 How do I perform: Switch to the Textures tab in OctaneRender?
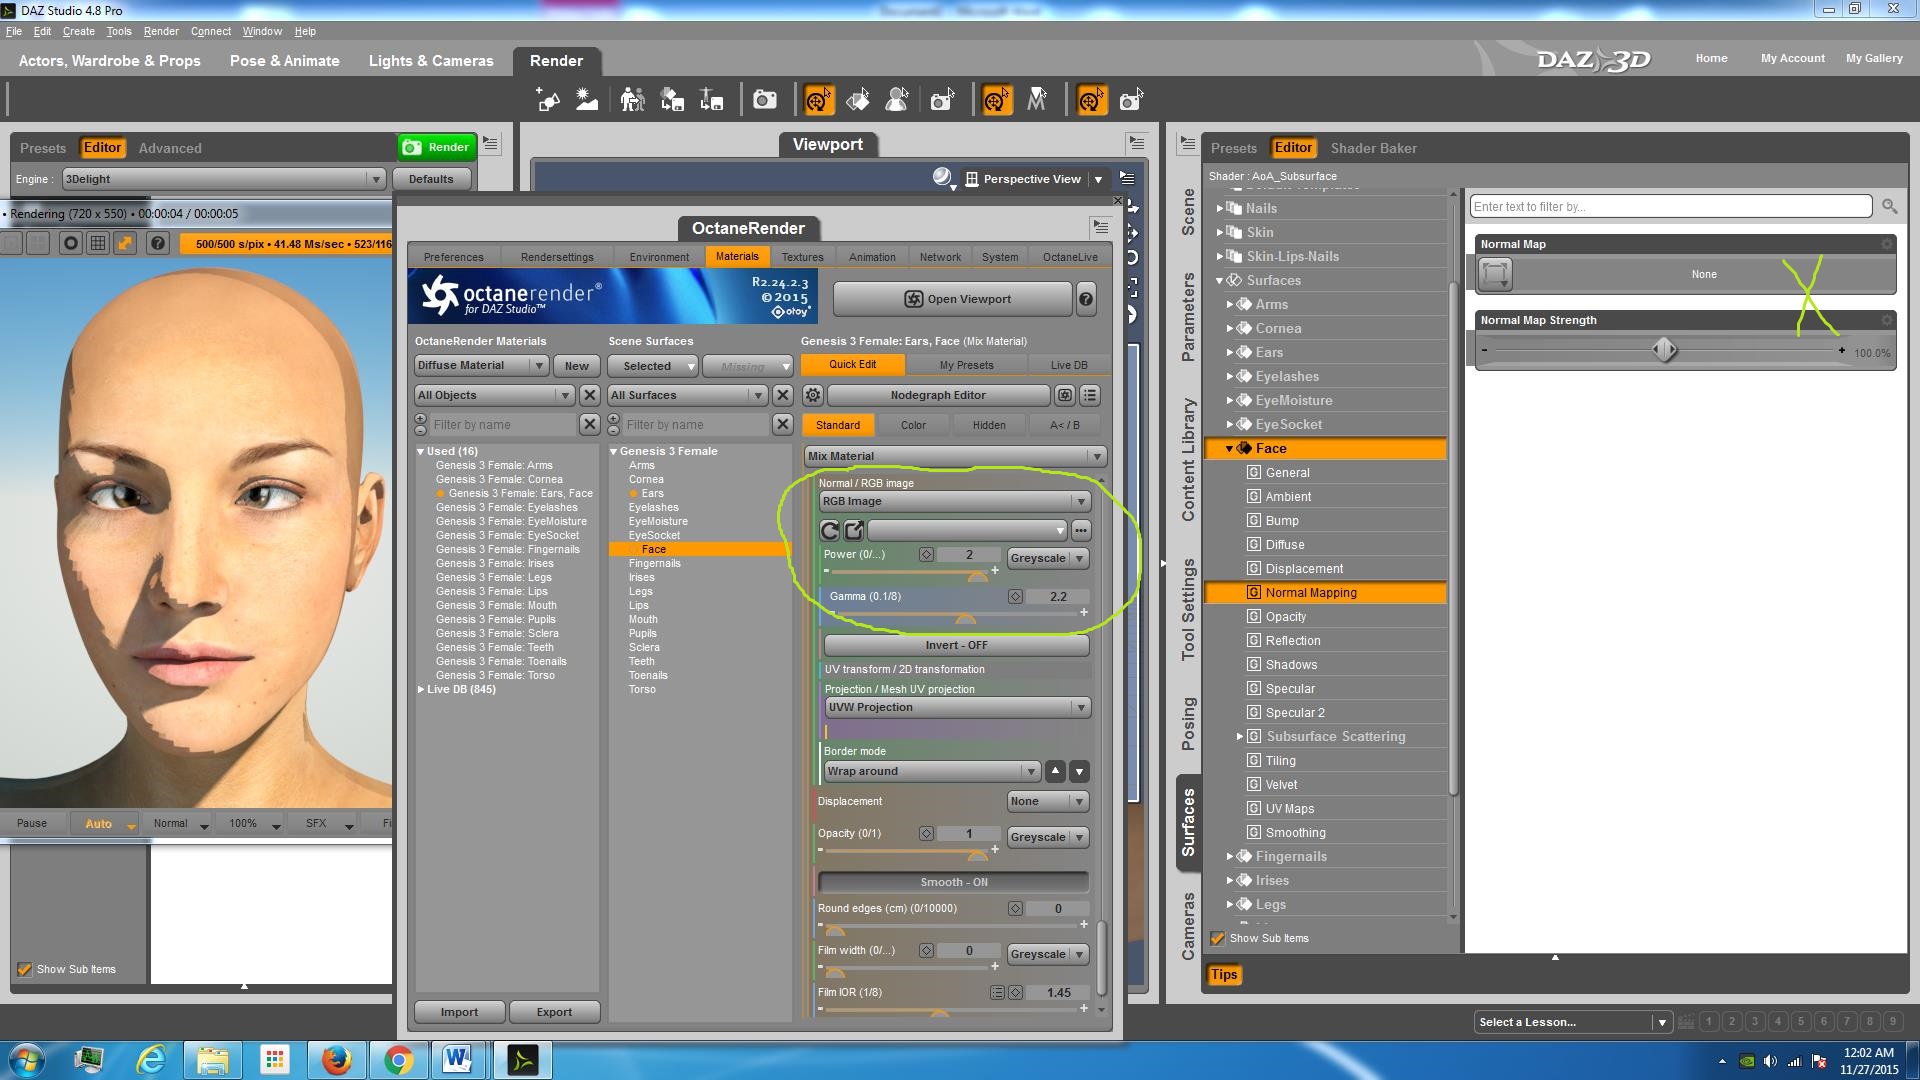(802, 257)
